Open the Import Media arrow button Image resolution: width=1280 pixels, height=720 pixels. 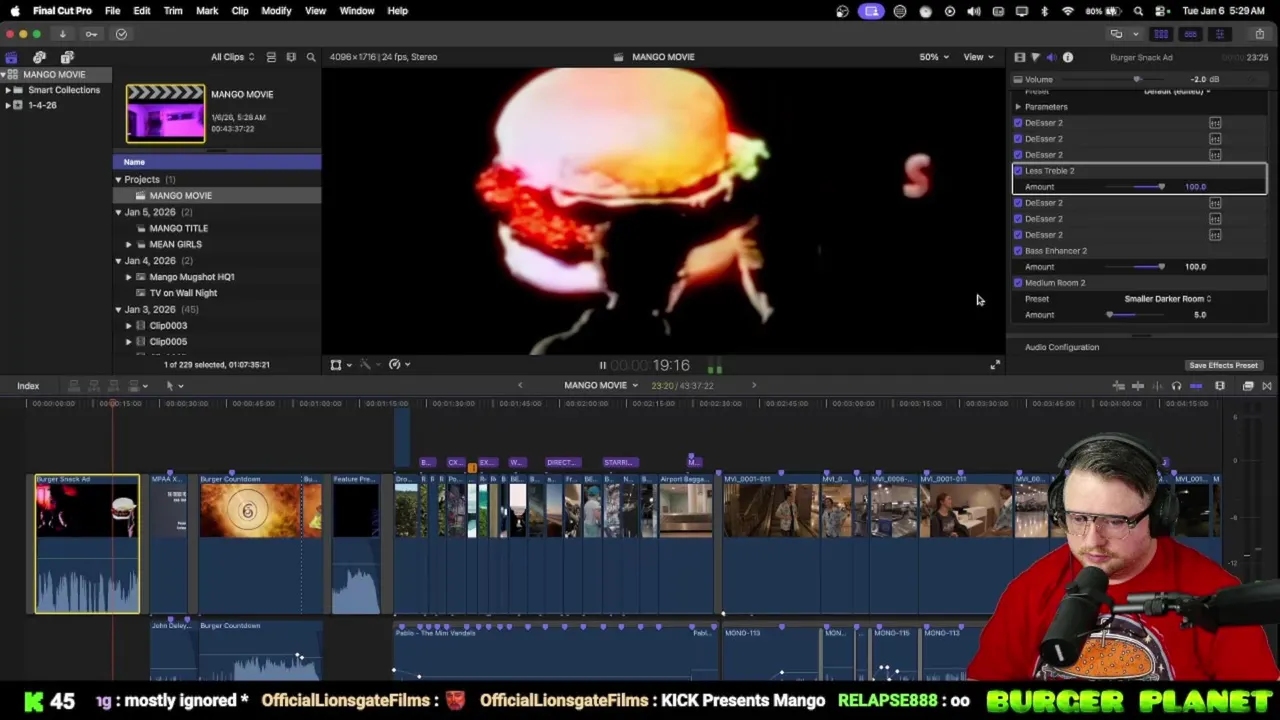(x=62, y=34)
